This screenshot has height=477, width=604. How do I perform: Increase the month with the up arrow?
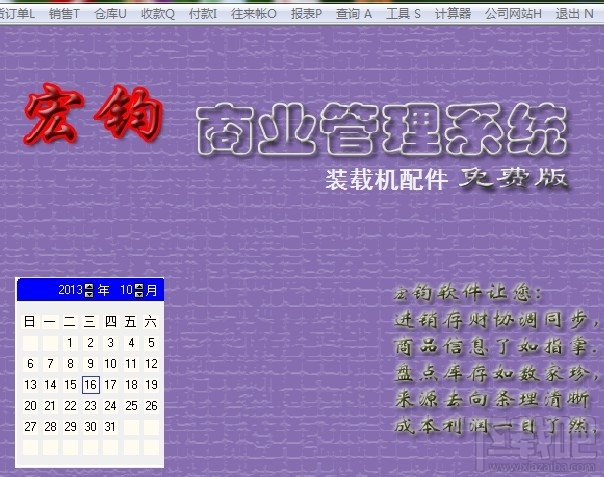tap(139, 287)
